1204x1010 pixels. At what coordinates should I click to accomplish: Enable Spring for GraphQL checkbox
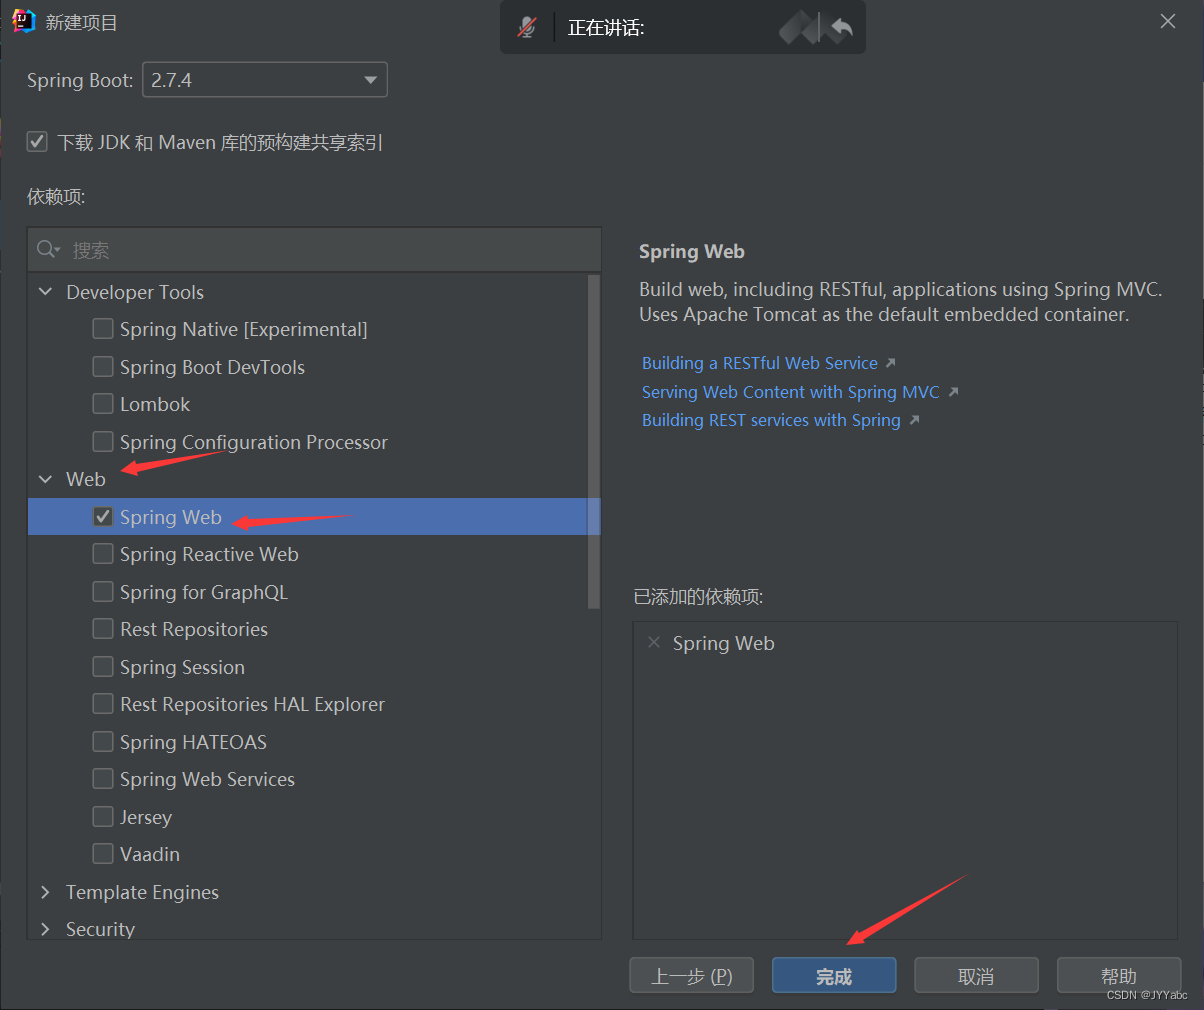[102, 592]
